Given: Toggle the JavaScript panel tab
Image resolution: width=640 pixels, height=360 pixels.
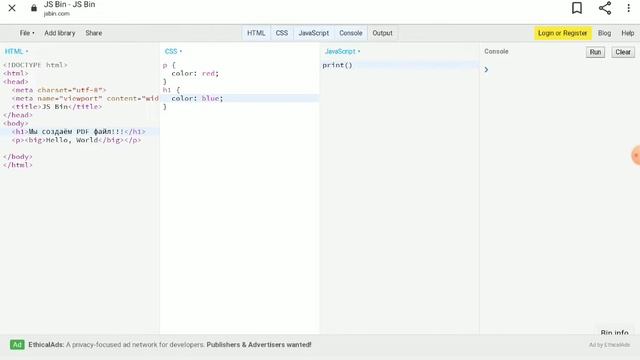Looking at the screenshot, I should coord(313,33).
